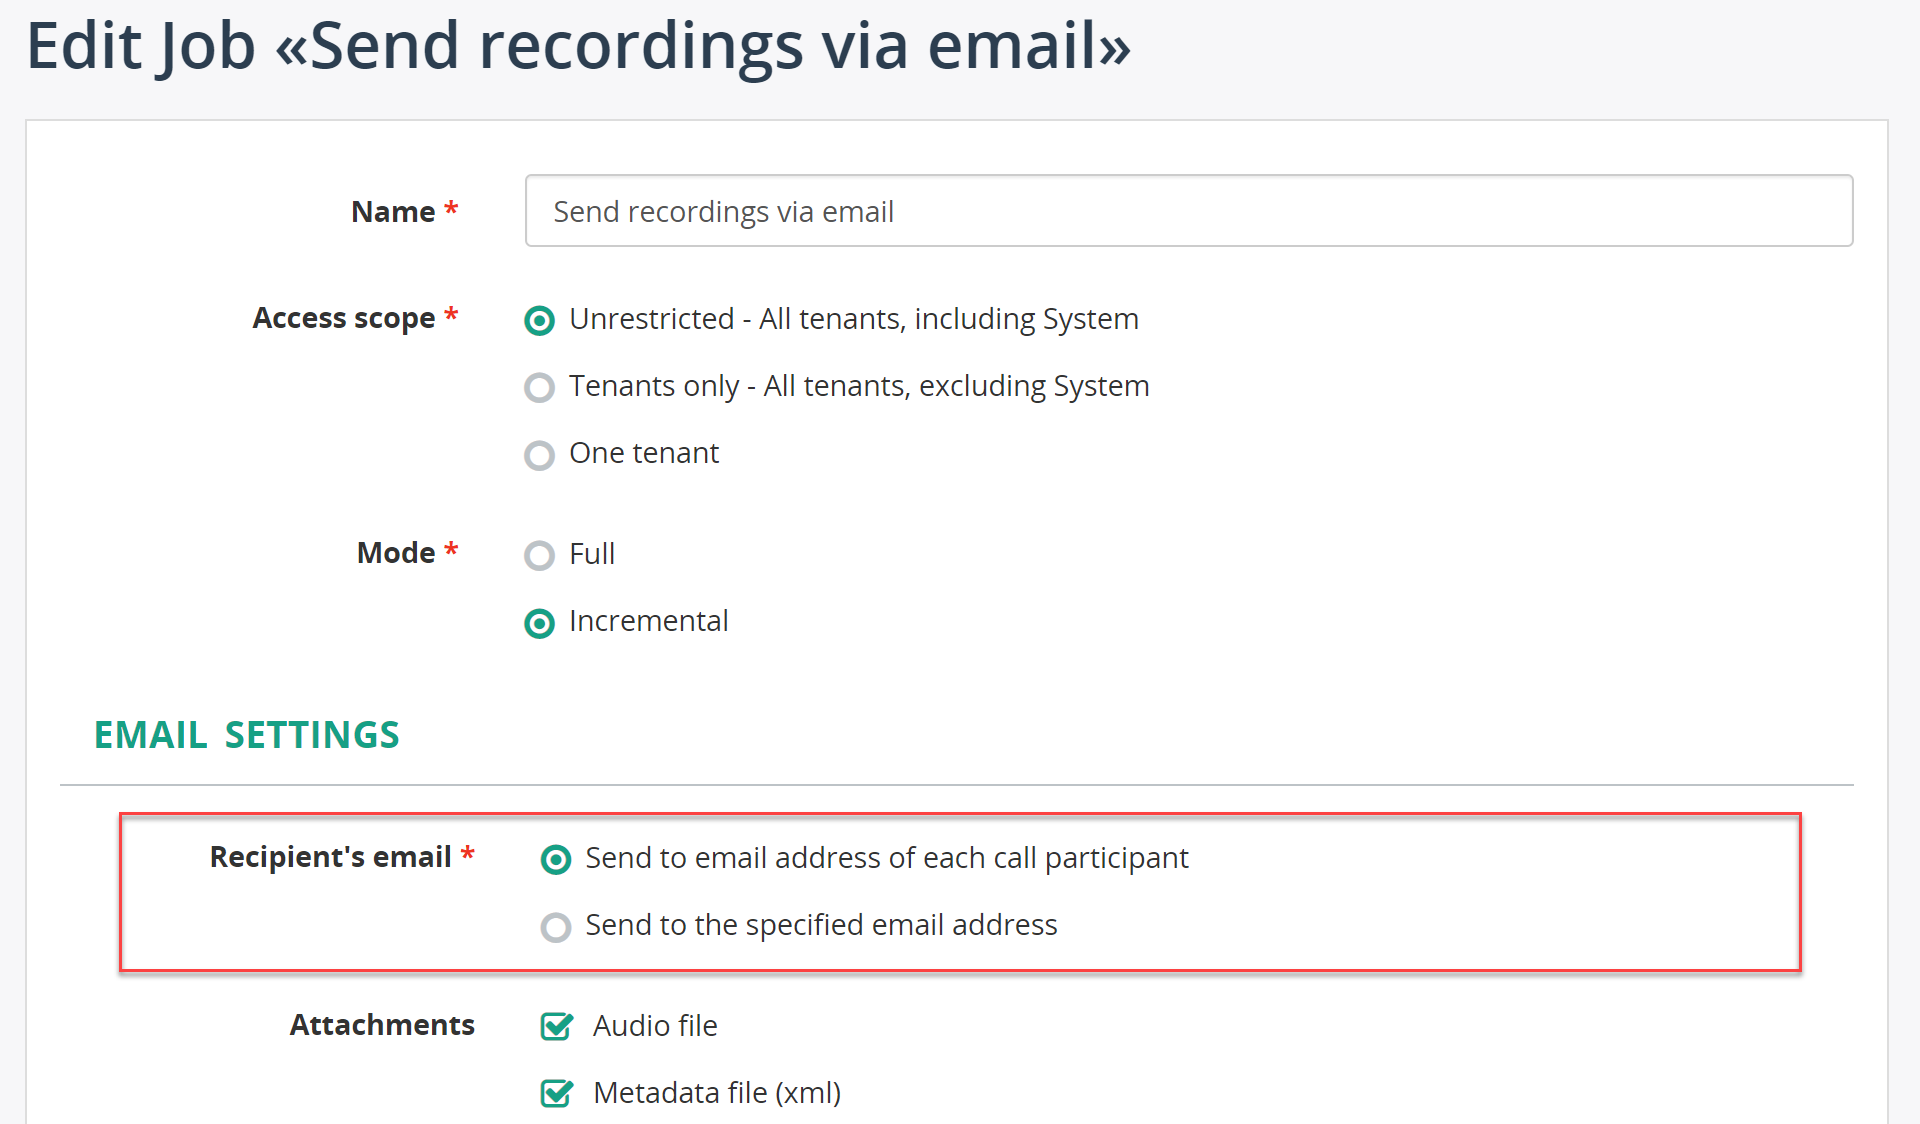Click the Attachments label
The image size is (1920, 1124).
pos(382,1025)
